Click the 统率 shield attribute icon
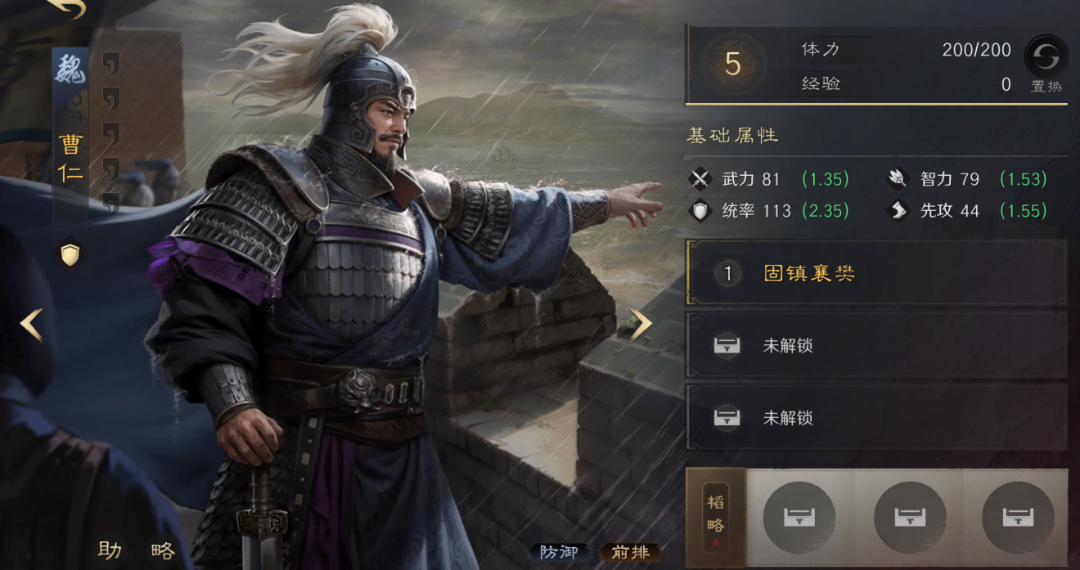The image size is (1080, 570). [x=700, y=211]
